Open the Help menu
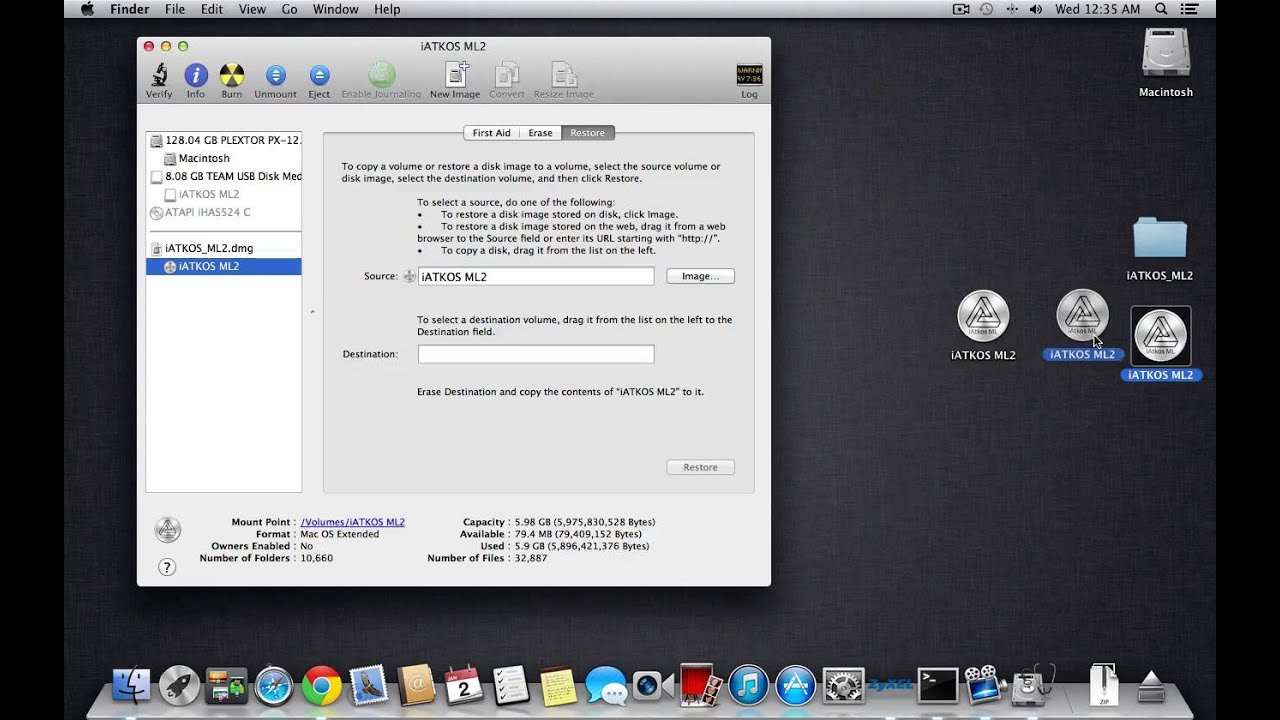The height and width of the screenshot is (720, 1280). (387, 9)
